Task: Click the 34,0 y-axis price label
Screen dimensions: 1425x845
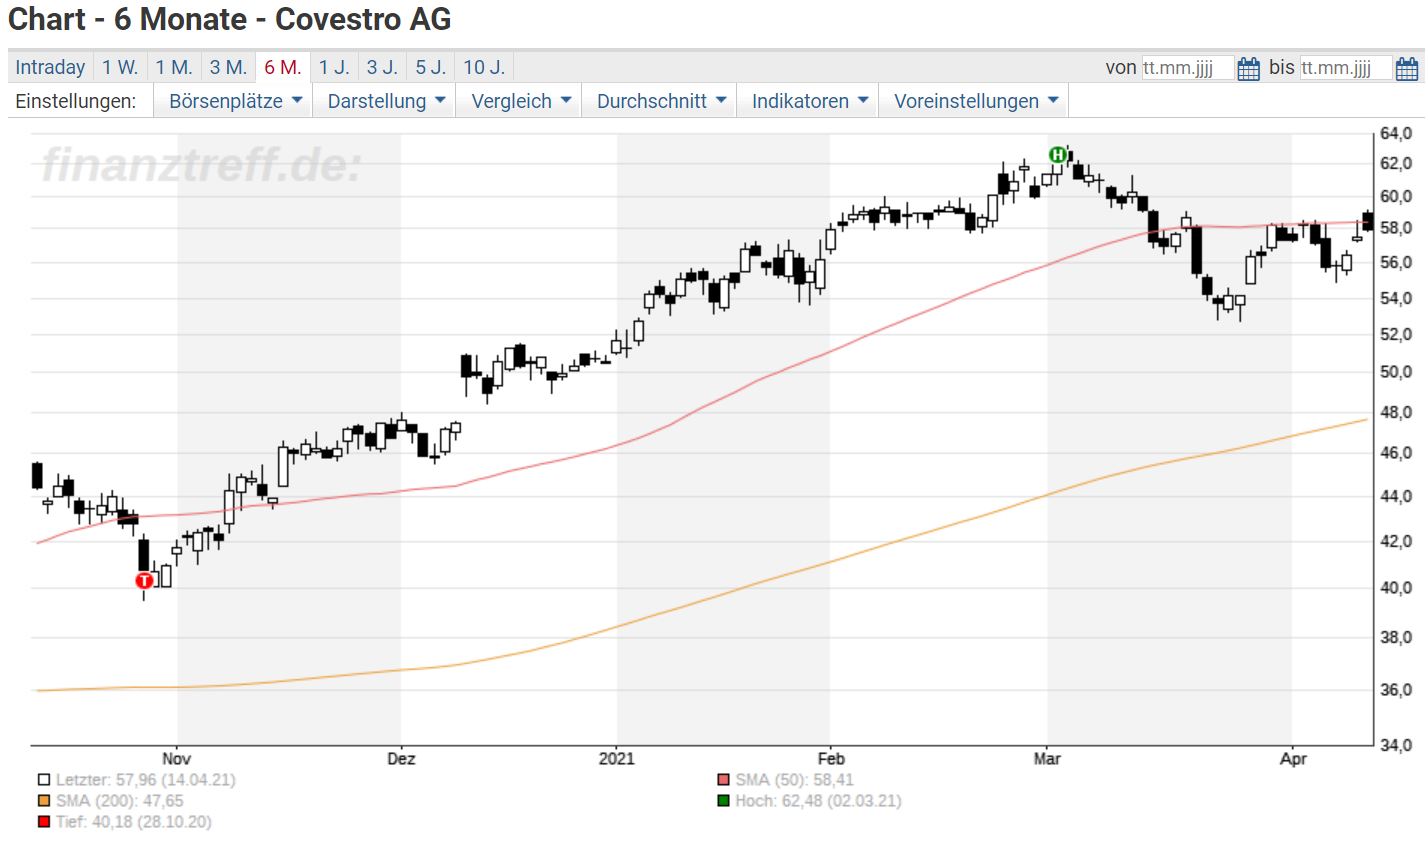Action: click(1396, 745)
